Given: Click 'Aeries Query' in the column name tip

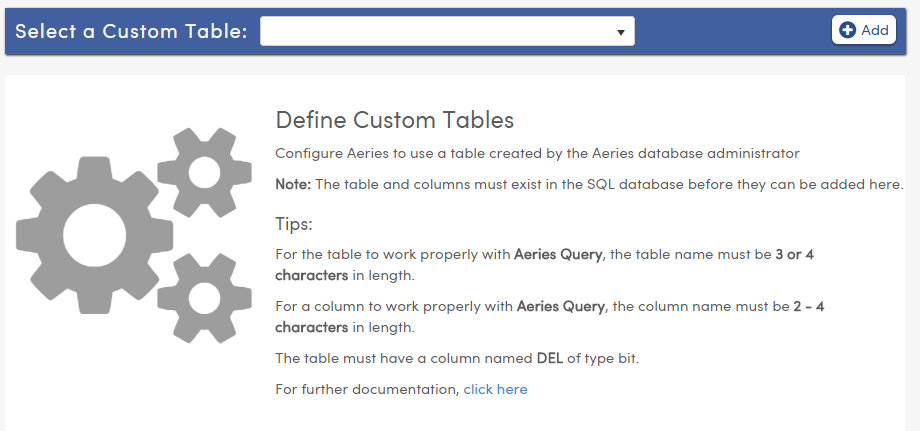Looking at the screenshot, I should [x=560, y=306].
